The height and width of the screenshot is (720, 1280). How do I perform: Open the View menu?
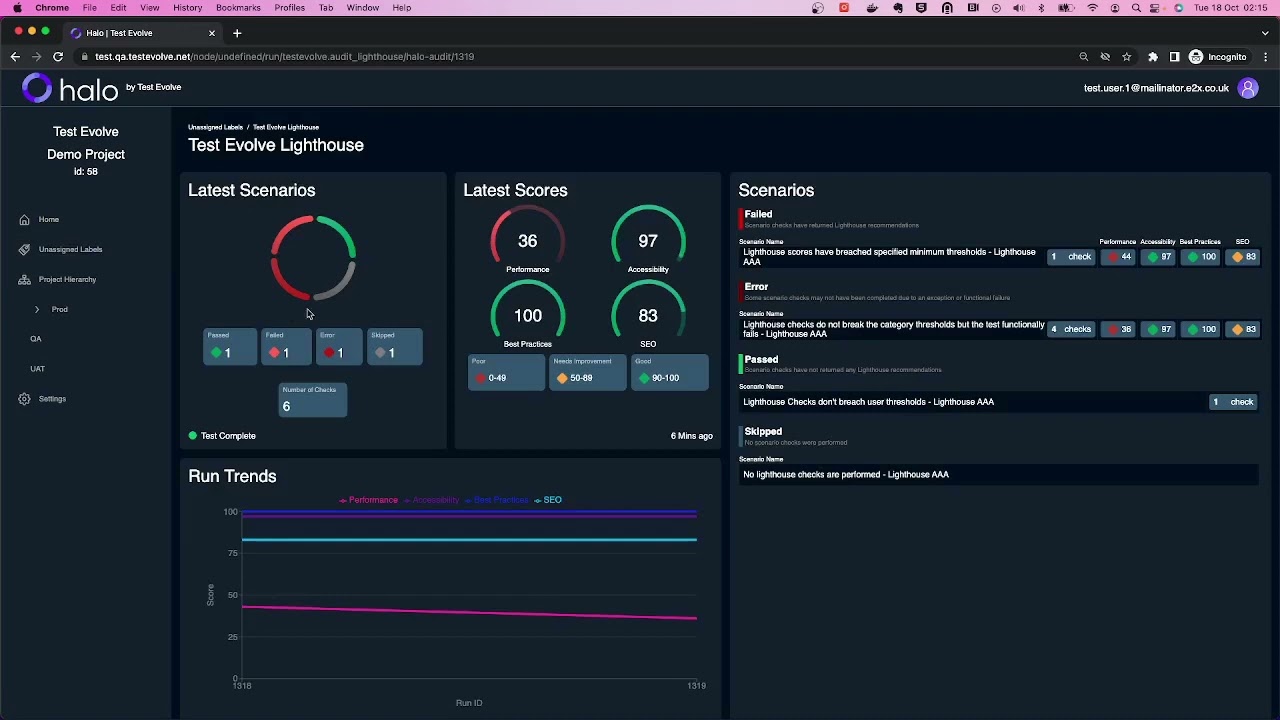[x=149, y=8]
